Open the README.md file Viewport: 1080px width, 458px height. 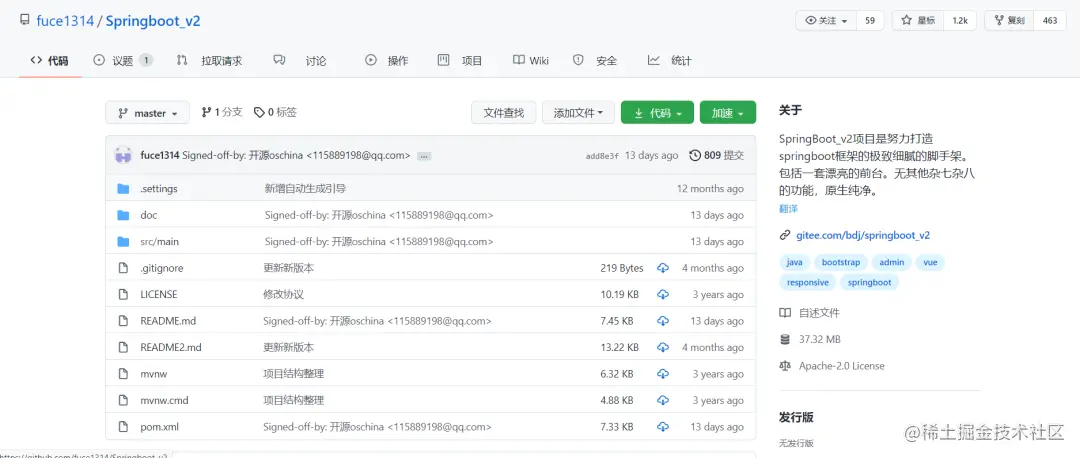pyautogui.click(x=168, y=321)
